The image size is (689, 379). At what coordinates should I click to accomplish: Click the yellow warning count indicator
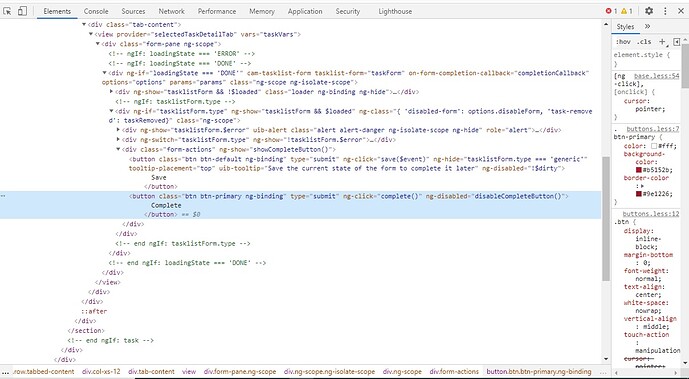point(627,11)
